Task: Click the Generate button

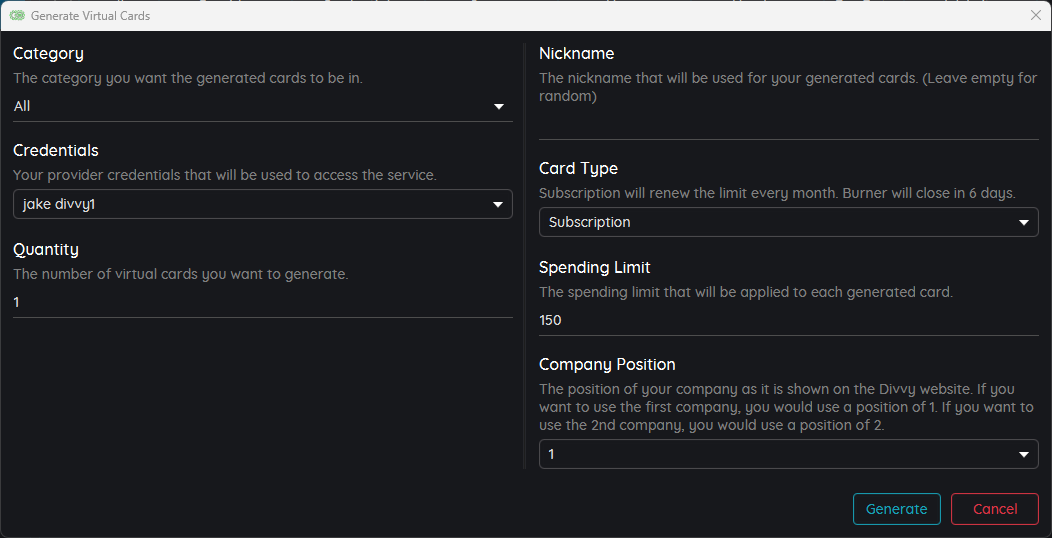Action: 896,509
